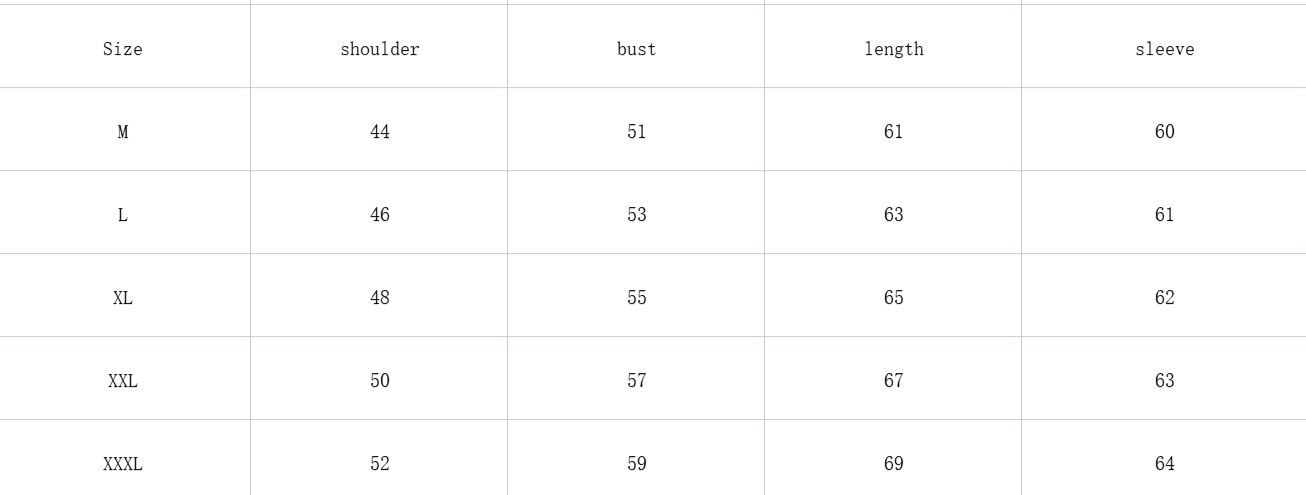The image size is (1306, 495).
Task: Select the length column header
Action: click(x=894, y=49)
